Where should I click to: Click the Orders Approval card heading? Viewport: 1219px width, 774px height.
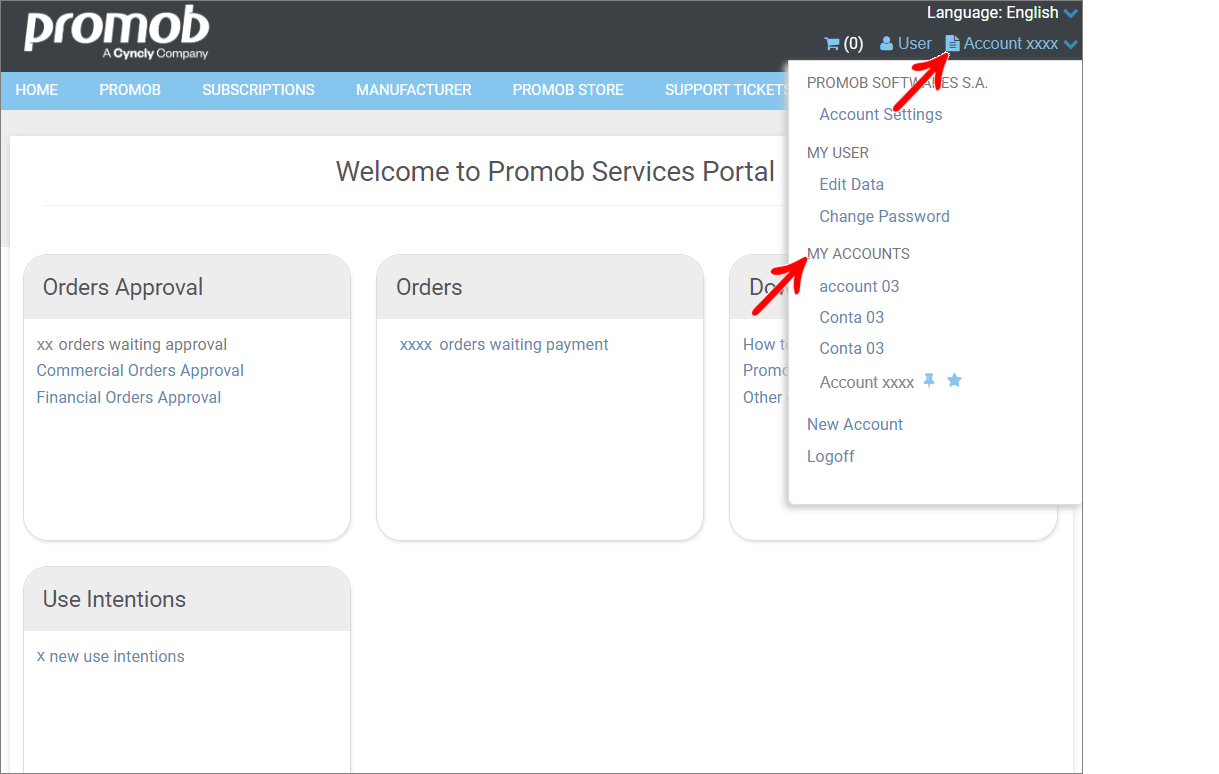tap(123, 287)
